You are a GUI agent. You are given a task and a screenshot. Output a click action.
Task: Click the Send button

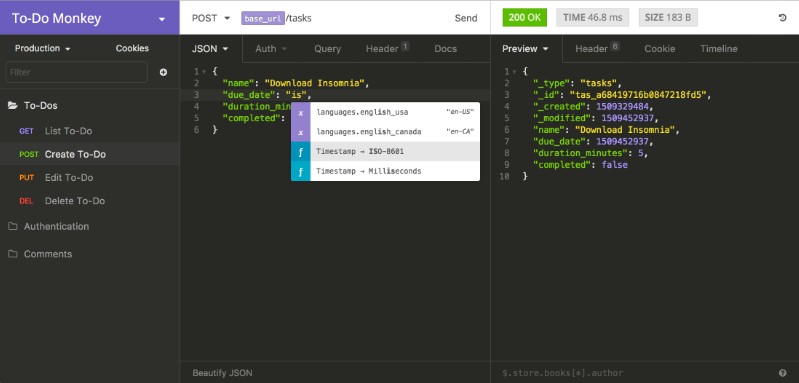[466, 18]
